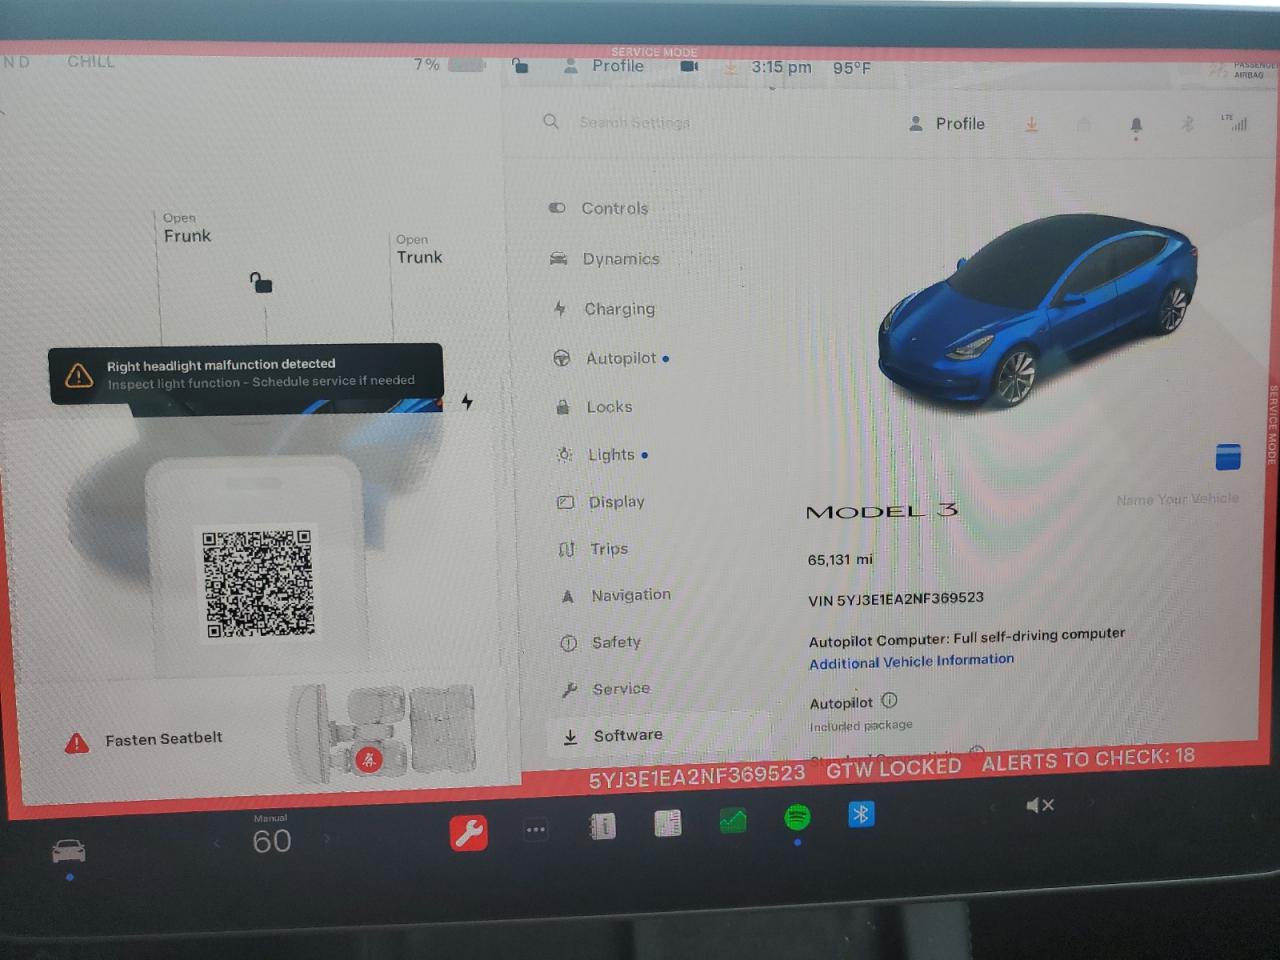Tap the GTW LOCKED status
Screen dimensions: 1280x960
(x=893, y=767)
